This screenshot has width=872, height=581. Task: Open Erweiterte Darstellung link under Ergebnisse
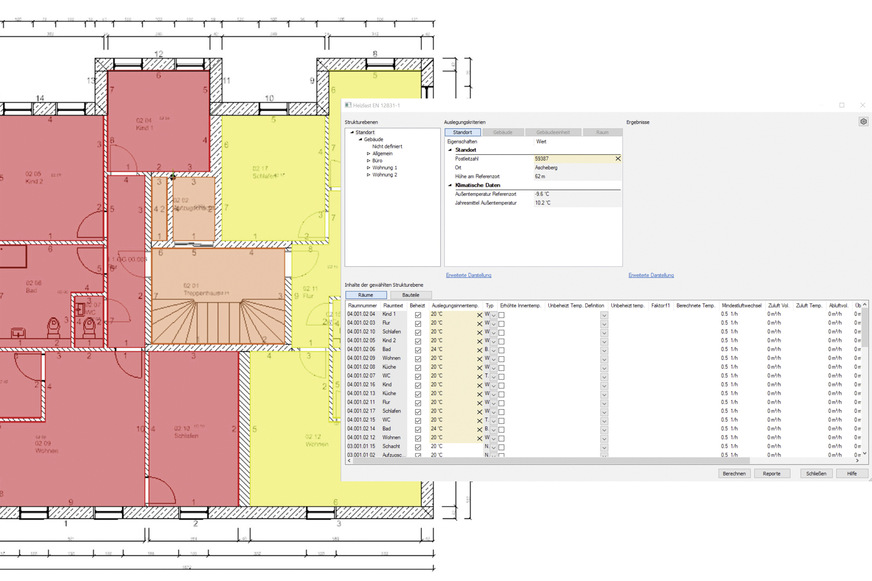click(651, 275)
